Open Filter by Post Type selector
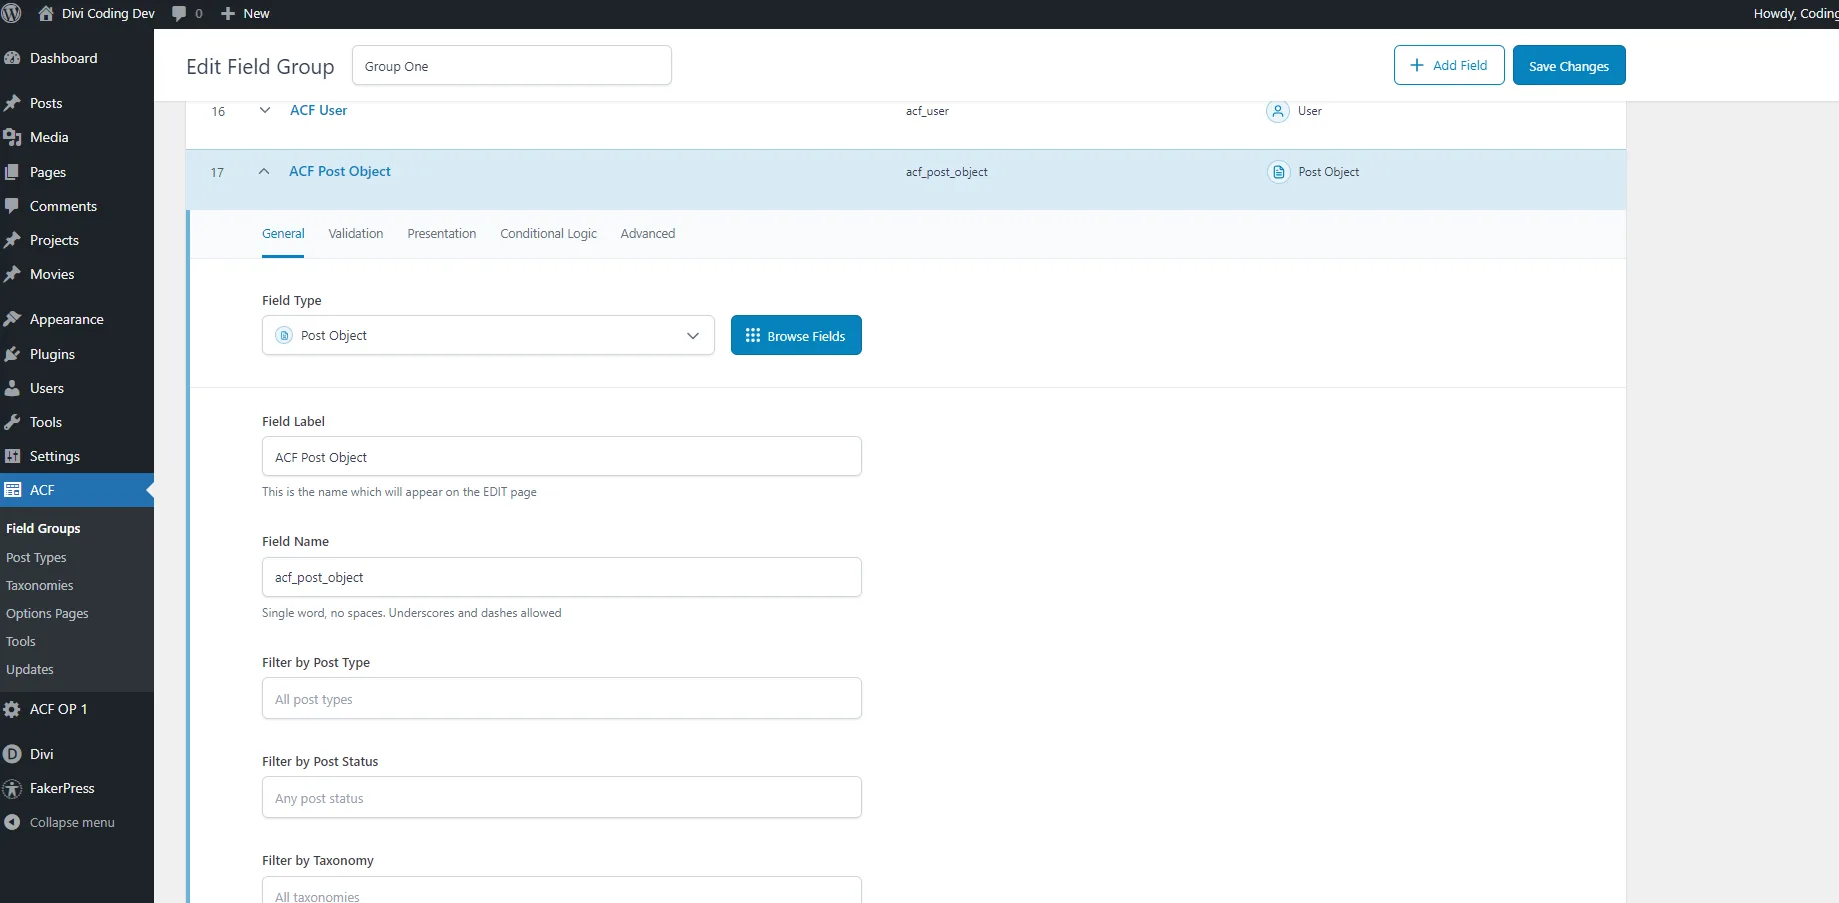The image size is (1839, 903). 561,699
